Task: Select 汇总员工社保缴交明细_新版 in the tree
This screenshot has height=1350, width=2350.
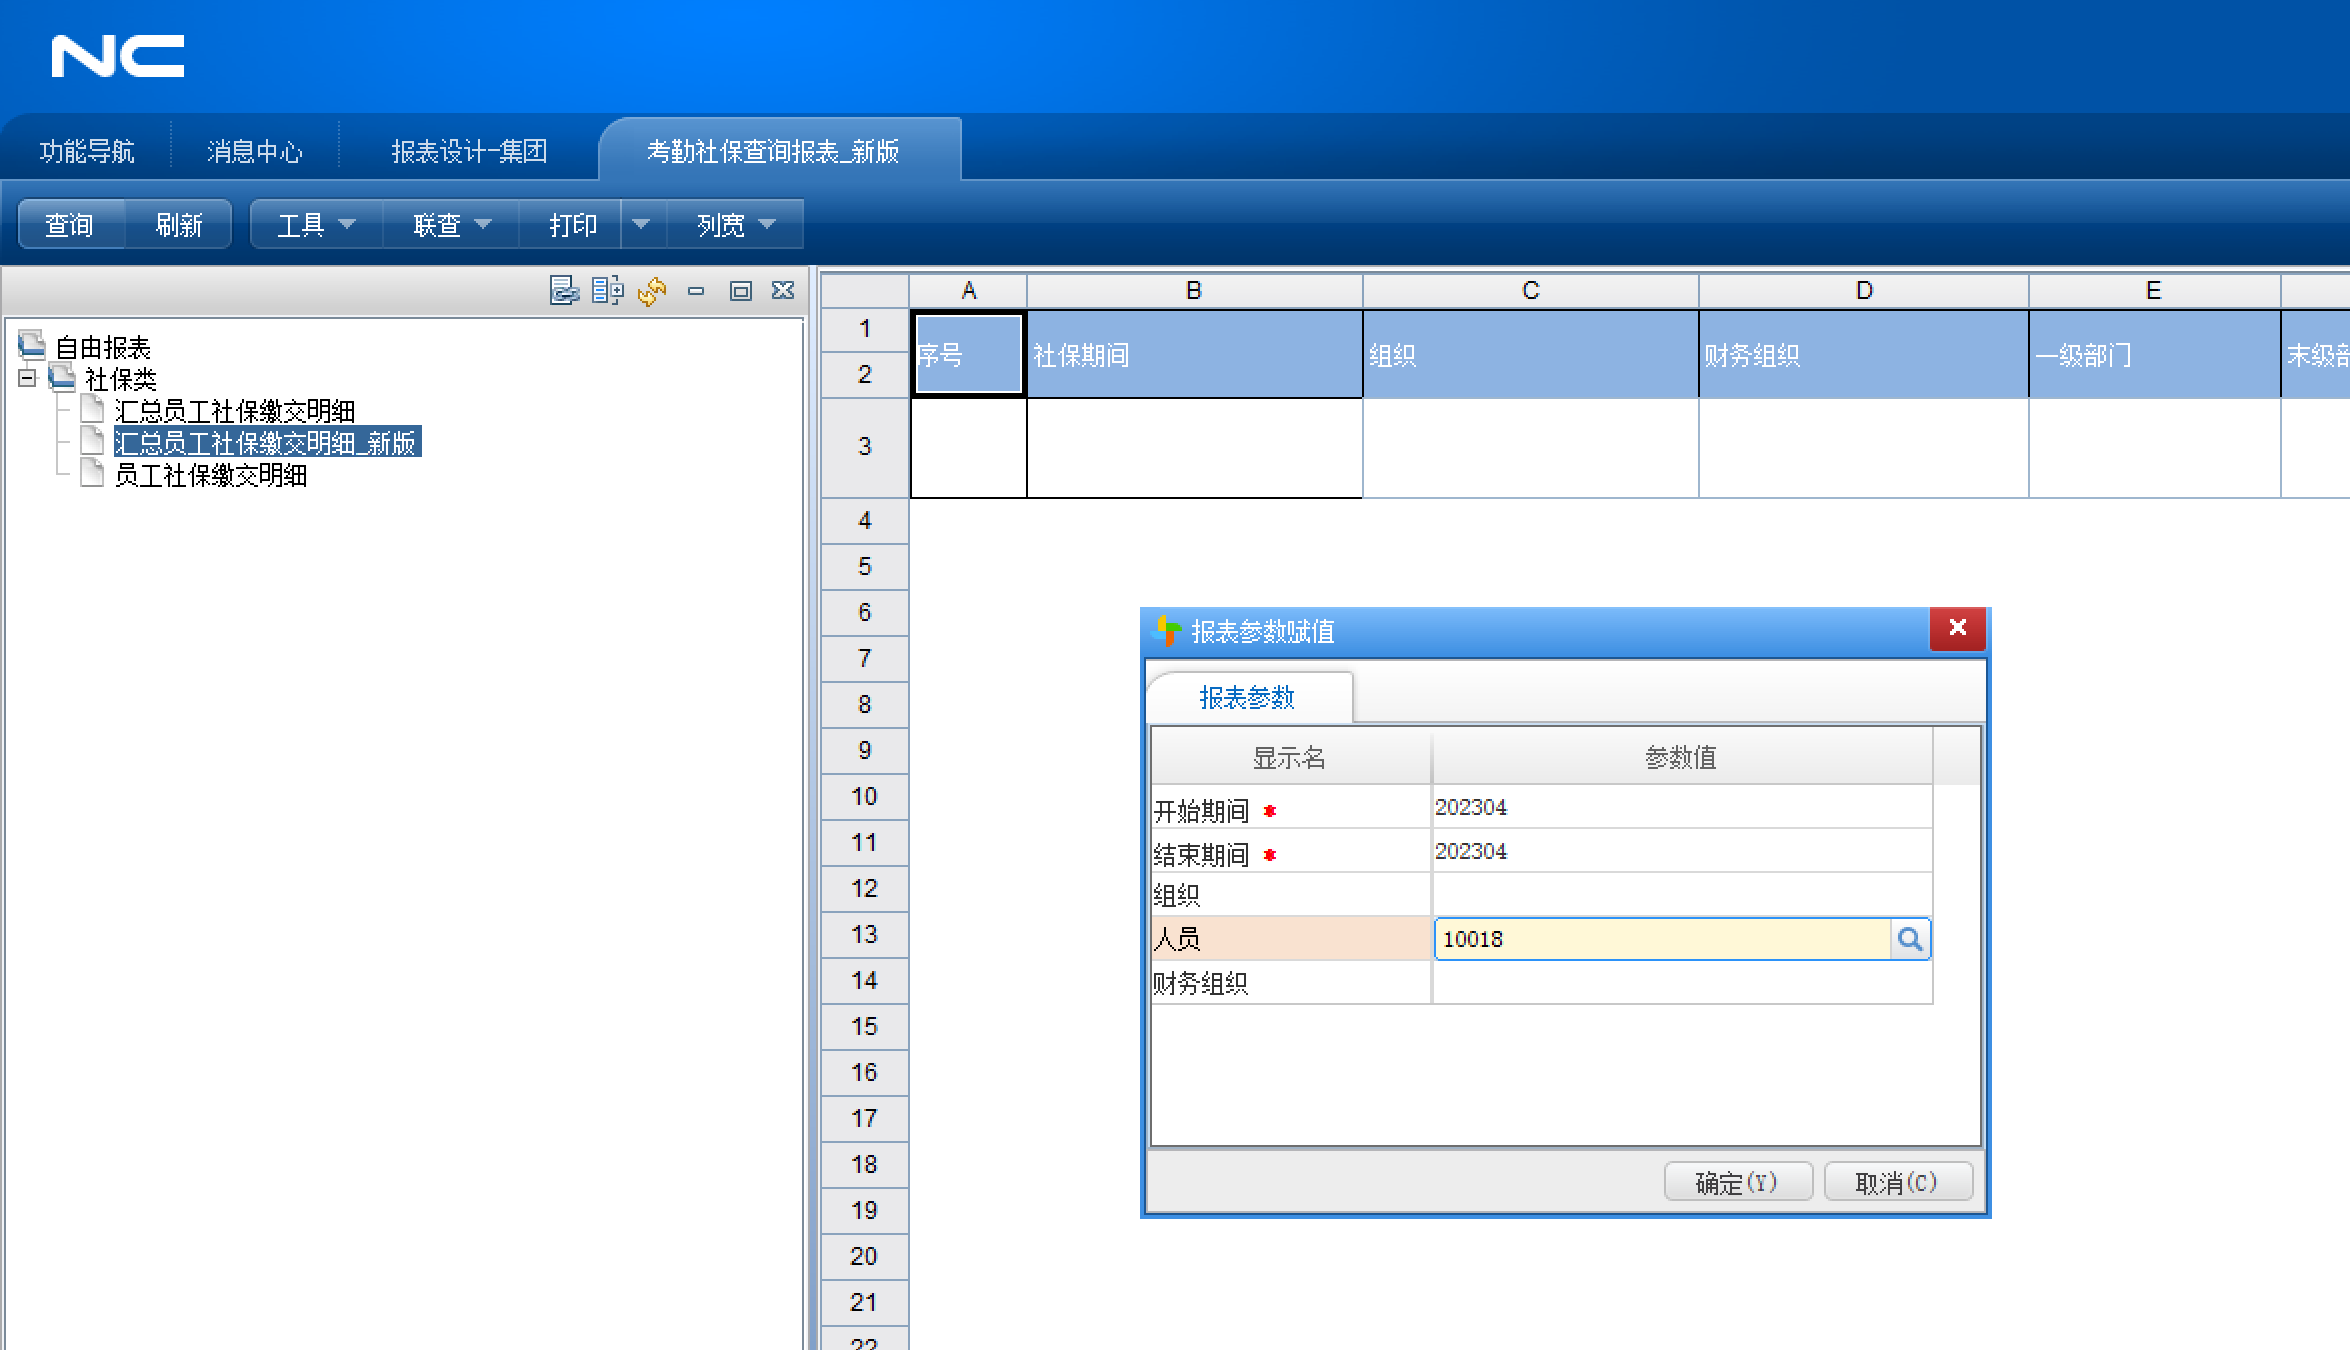Action: [266, 442]
